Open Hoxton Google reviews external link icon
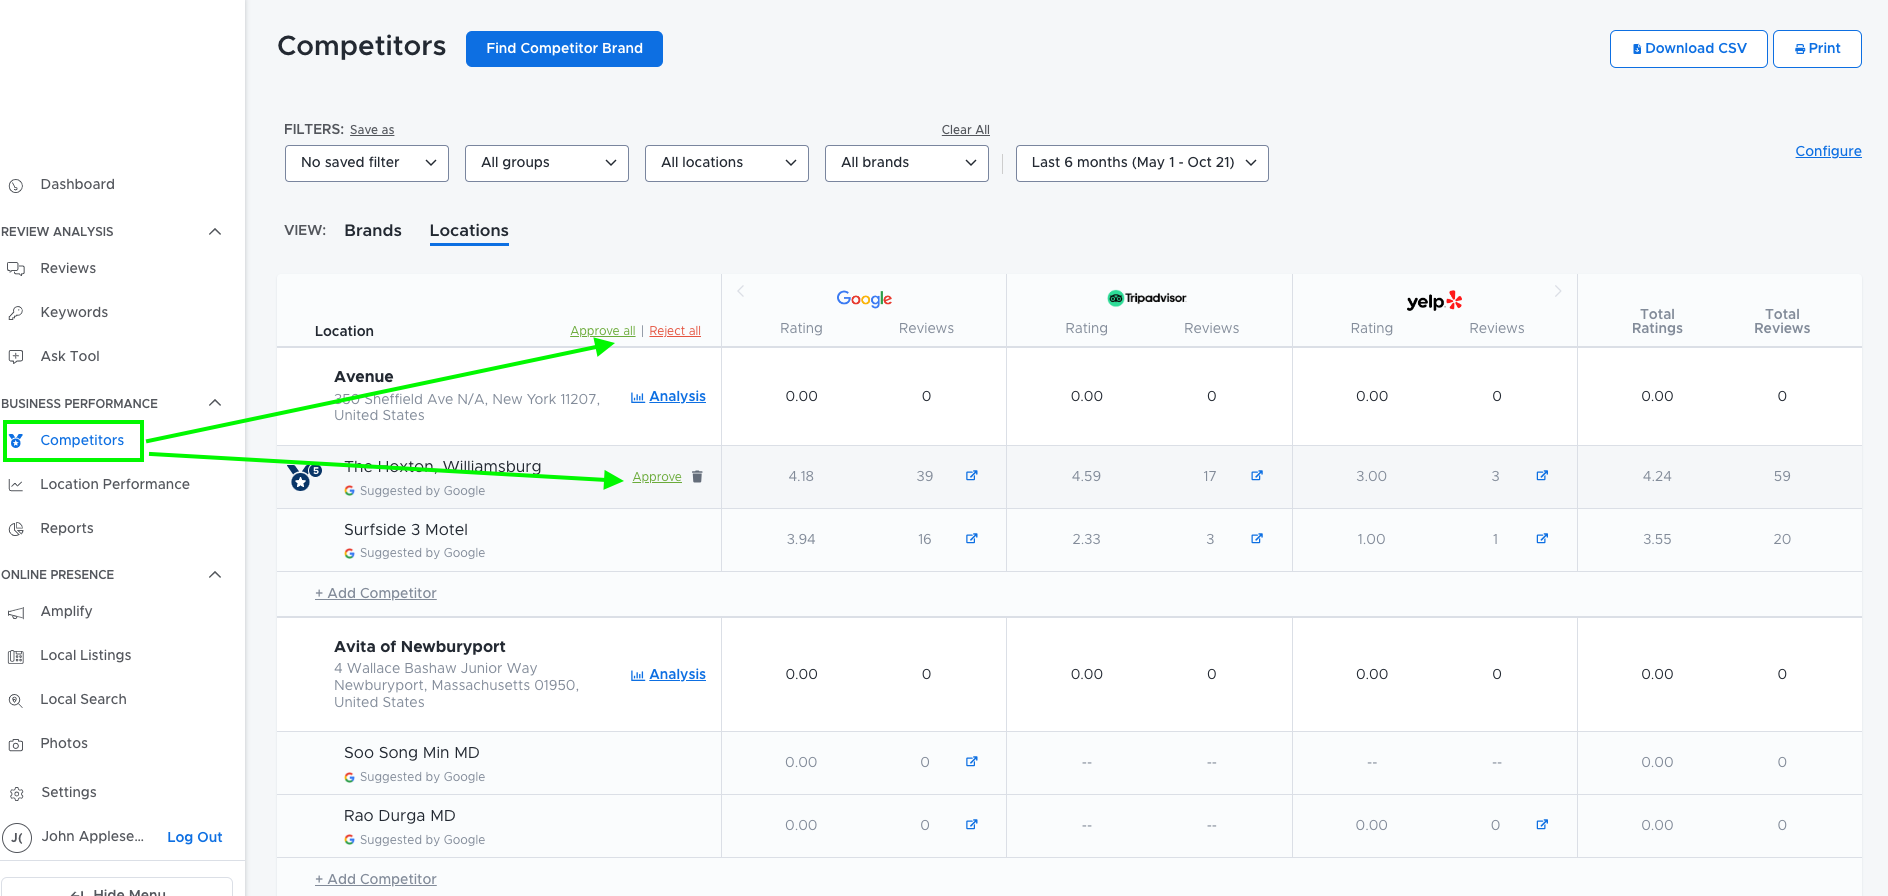 pyautogui.click(x=971, y=476)
